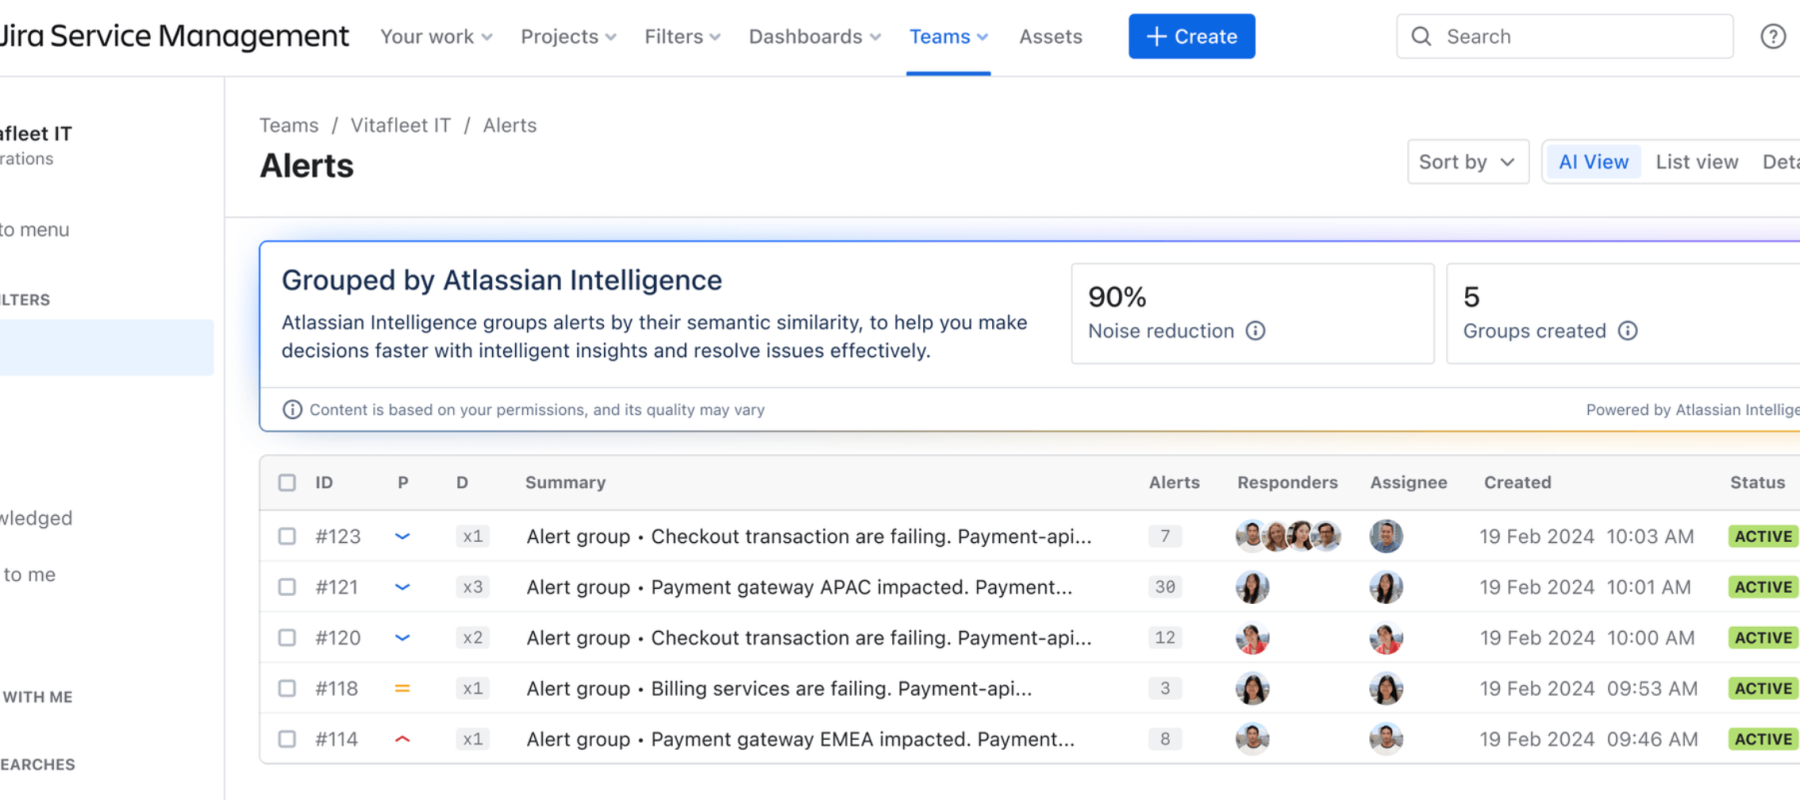Open Assets in the top navigation

(1050, 37)
